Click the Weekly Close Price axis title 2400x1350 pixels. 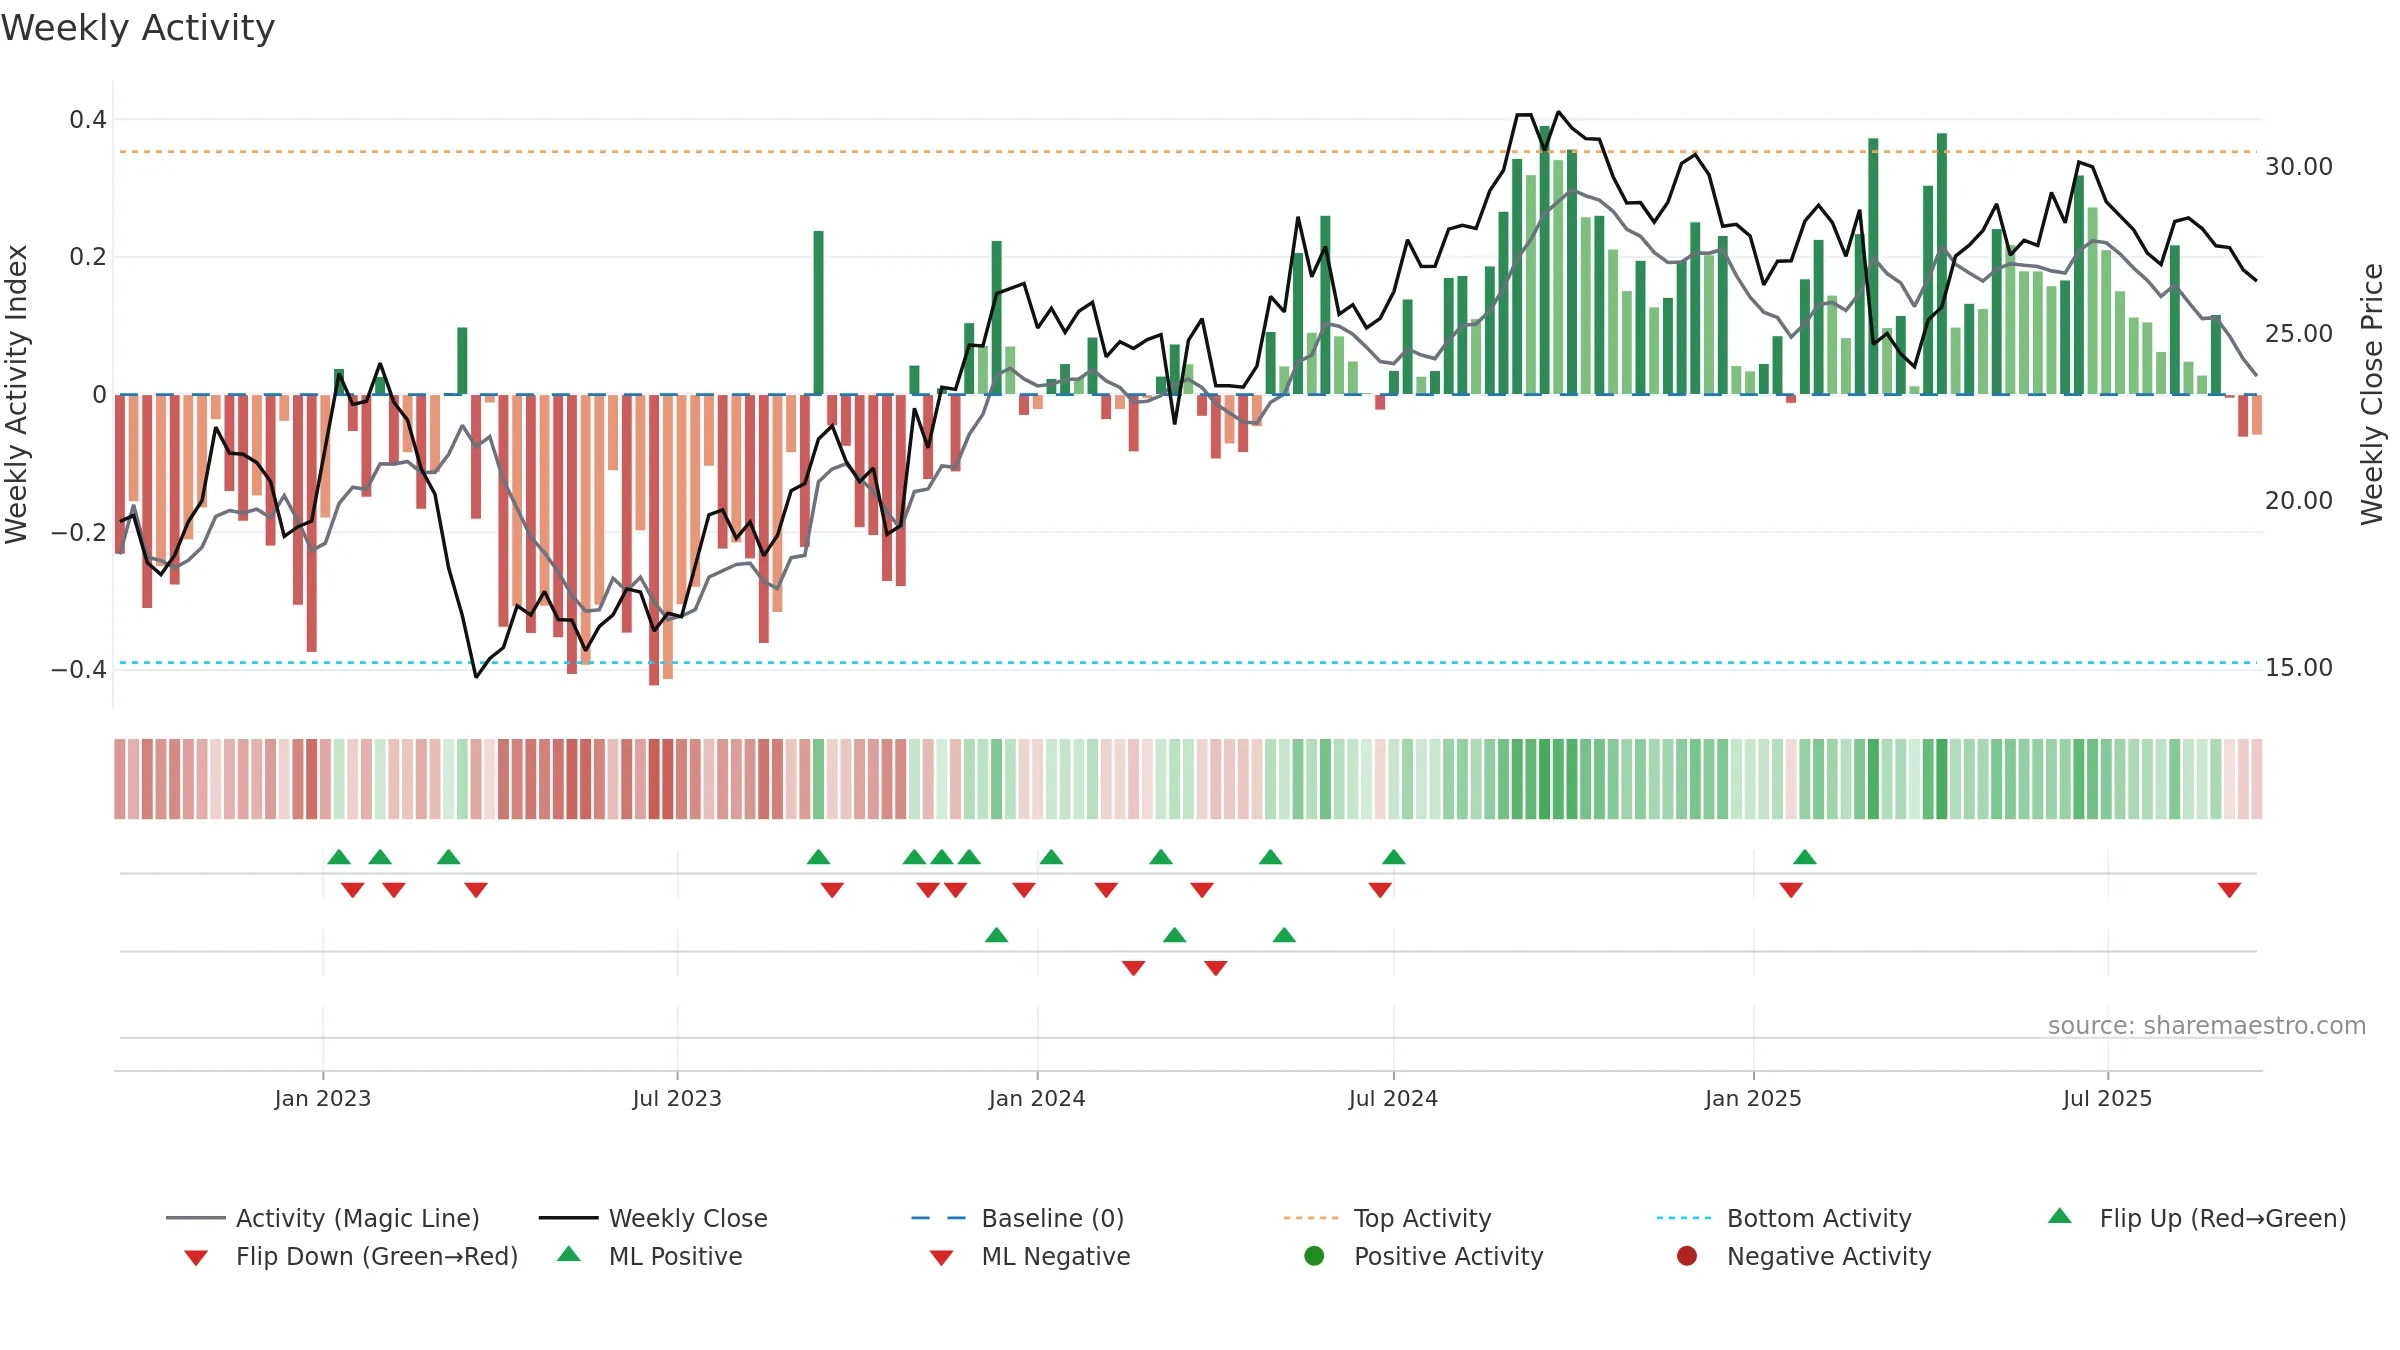[2372, 394]
